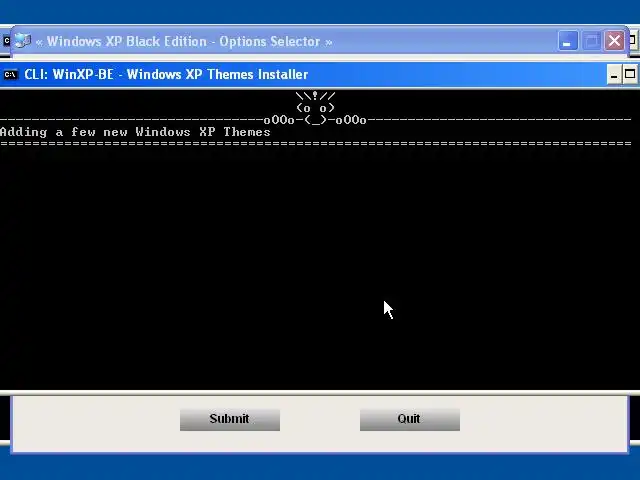640x480 pixels.
Task: Click the Options Selector window title text
Action: (184, 41)
